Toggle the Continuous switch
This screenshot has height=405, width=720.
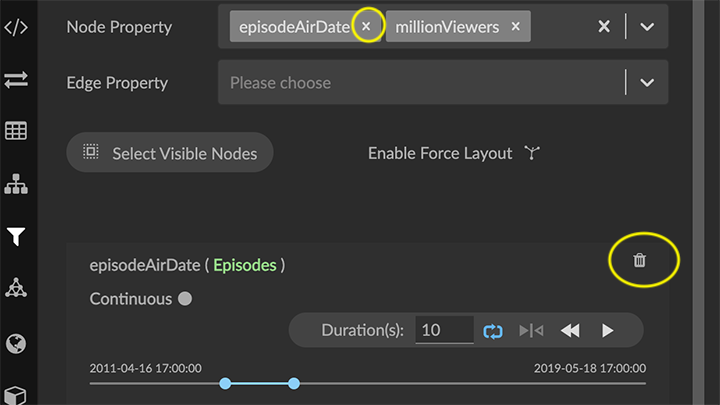coord(185,299)
